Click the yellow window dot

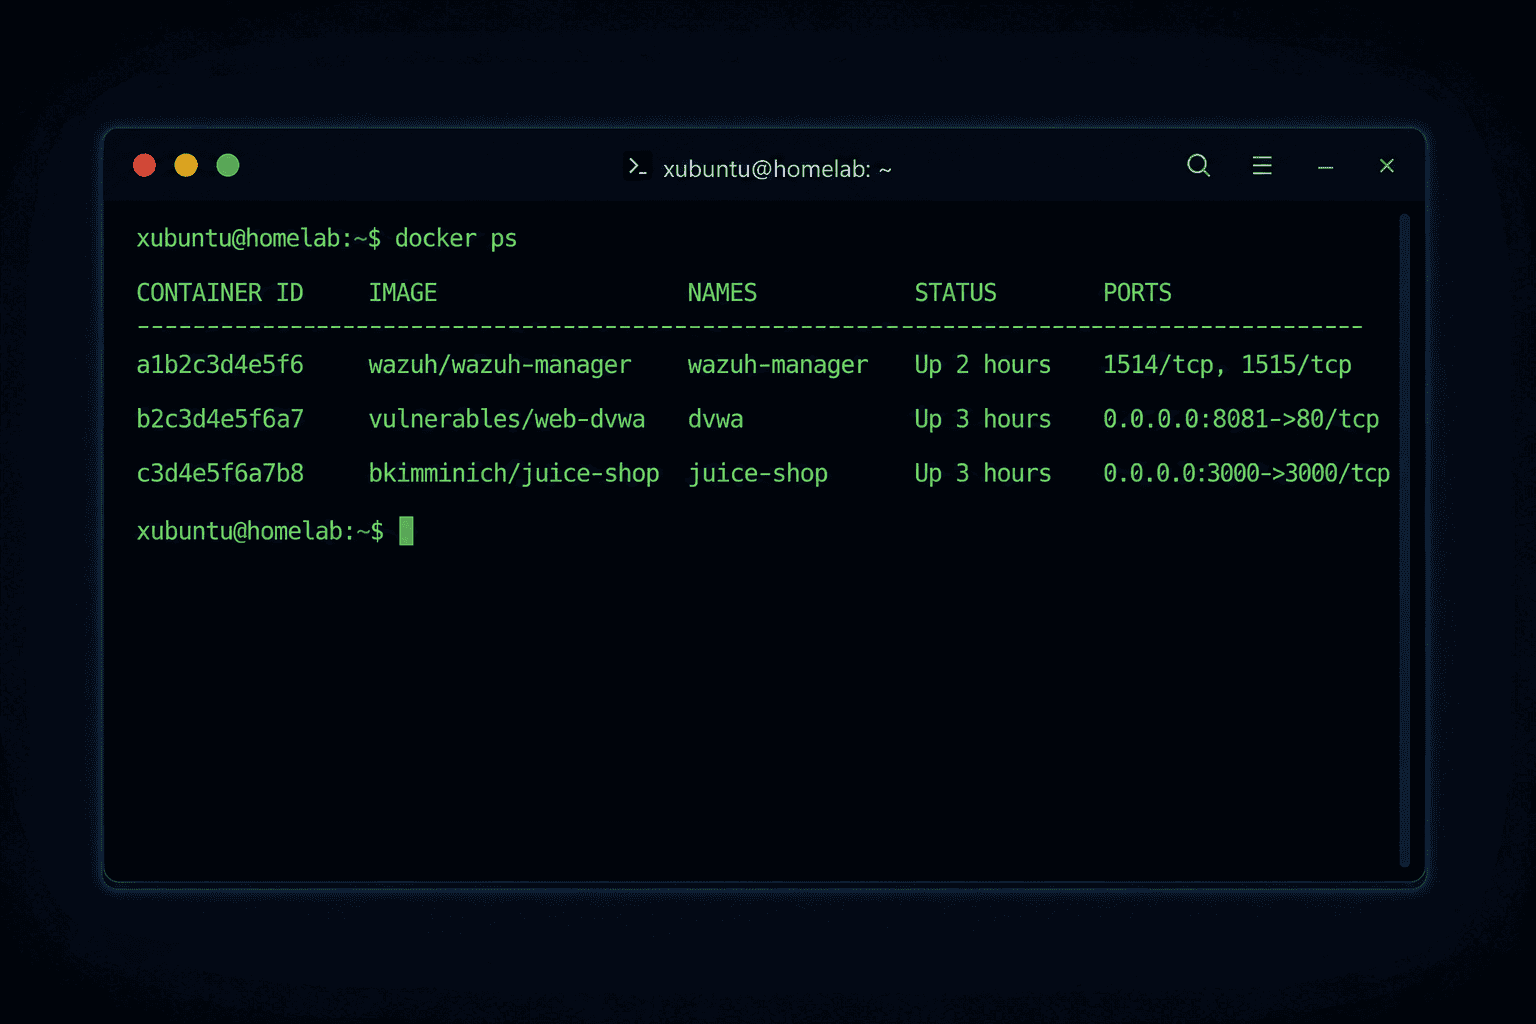coord(186,165)
